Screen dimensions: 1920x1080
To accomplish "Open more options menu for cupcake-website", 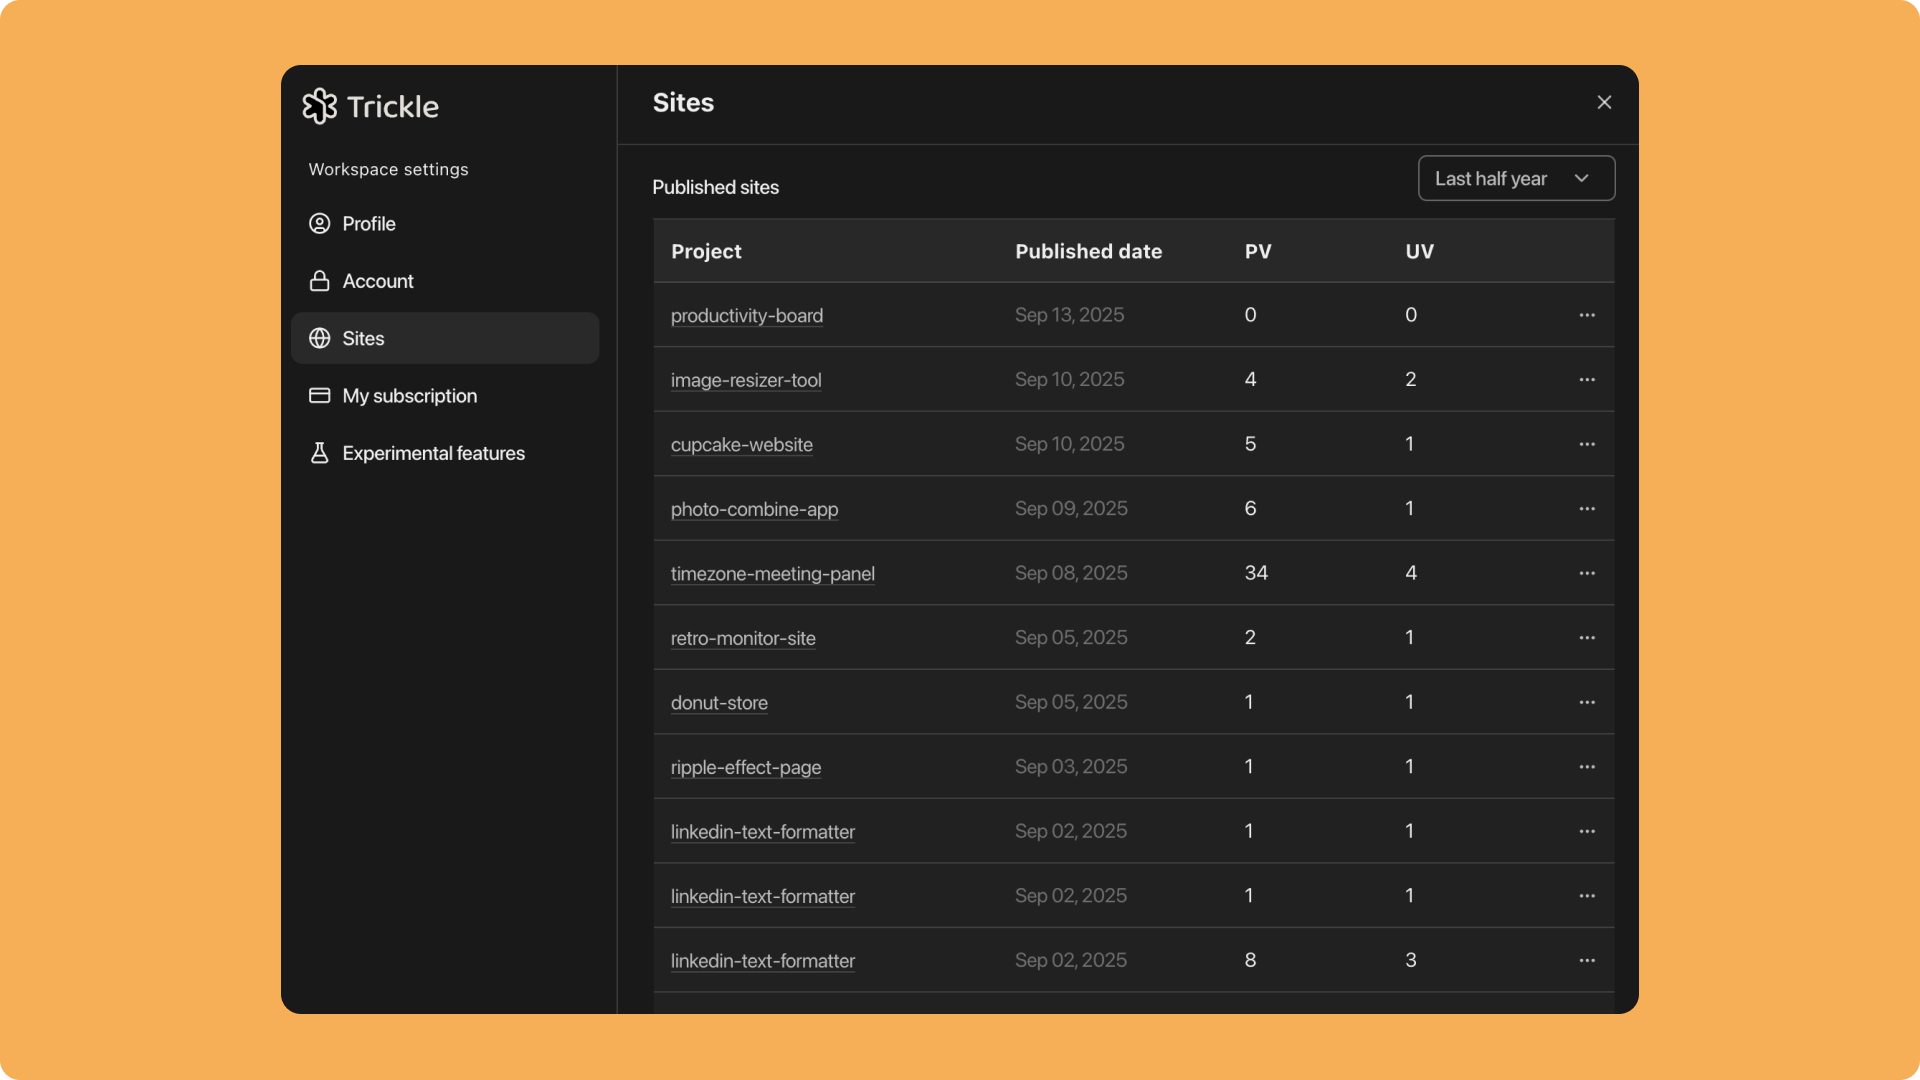I will coord(1586,444).
